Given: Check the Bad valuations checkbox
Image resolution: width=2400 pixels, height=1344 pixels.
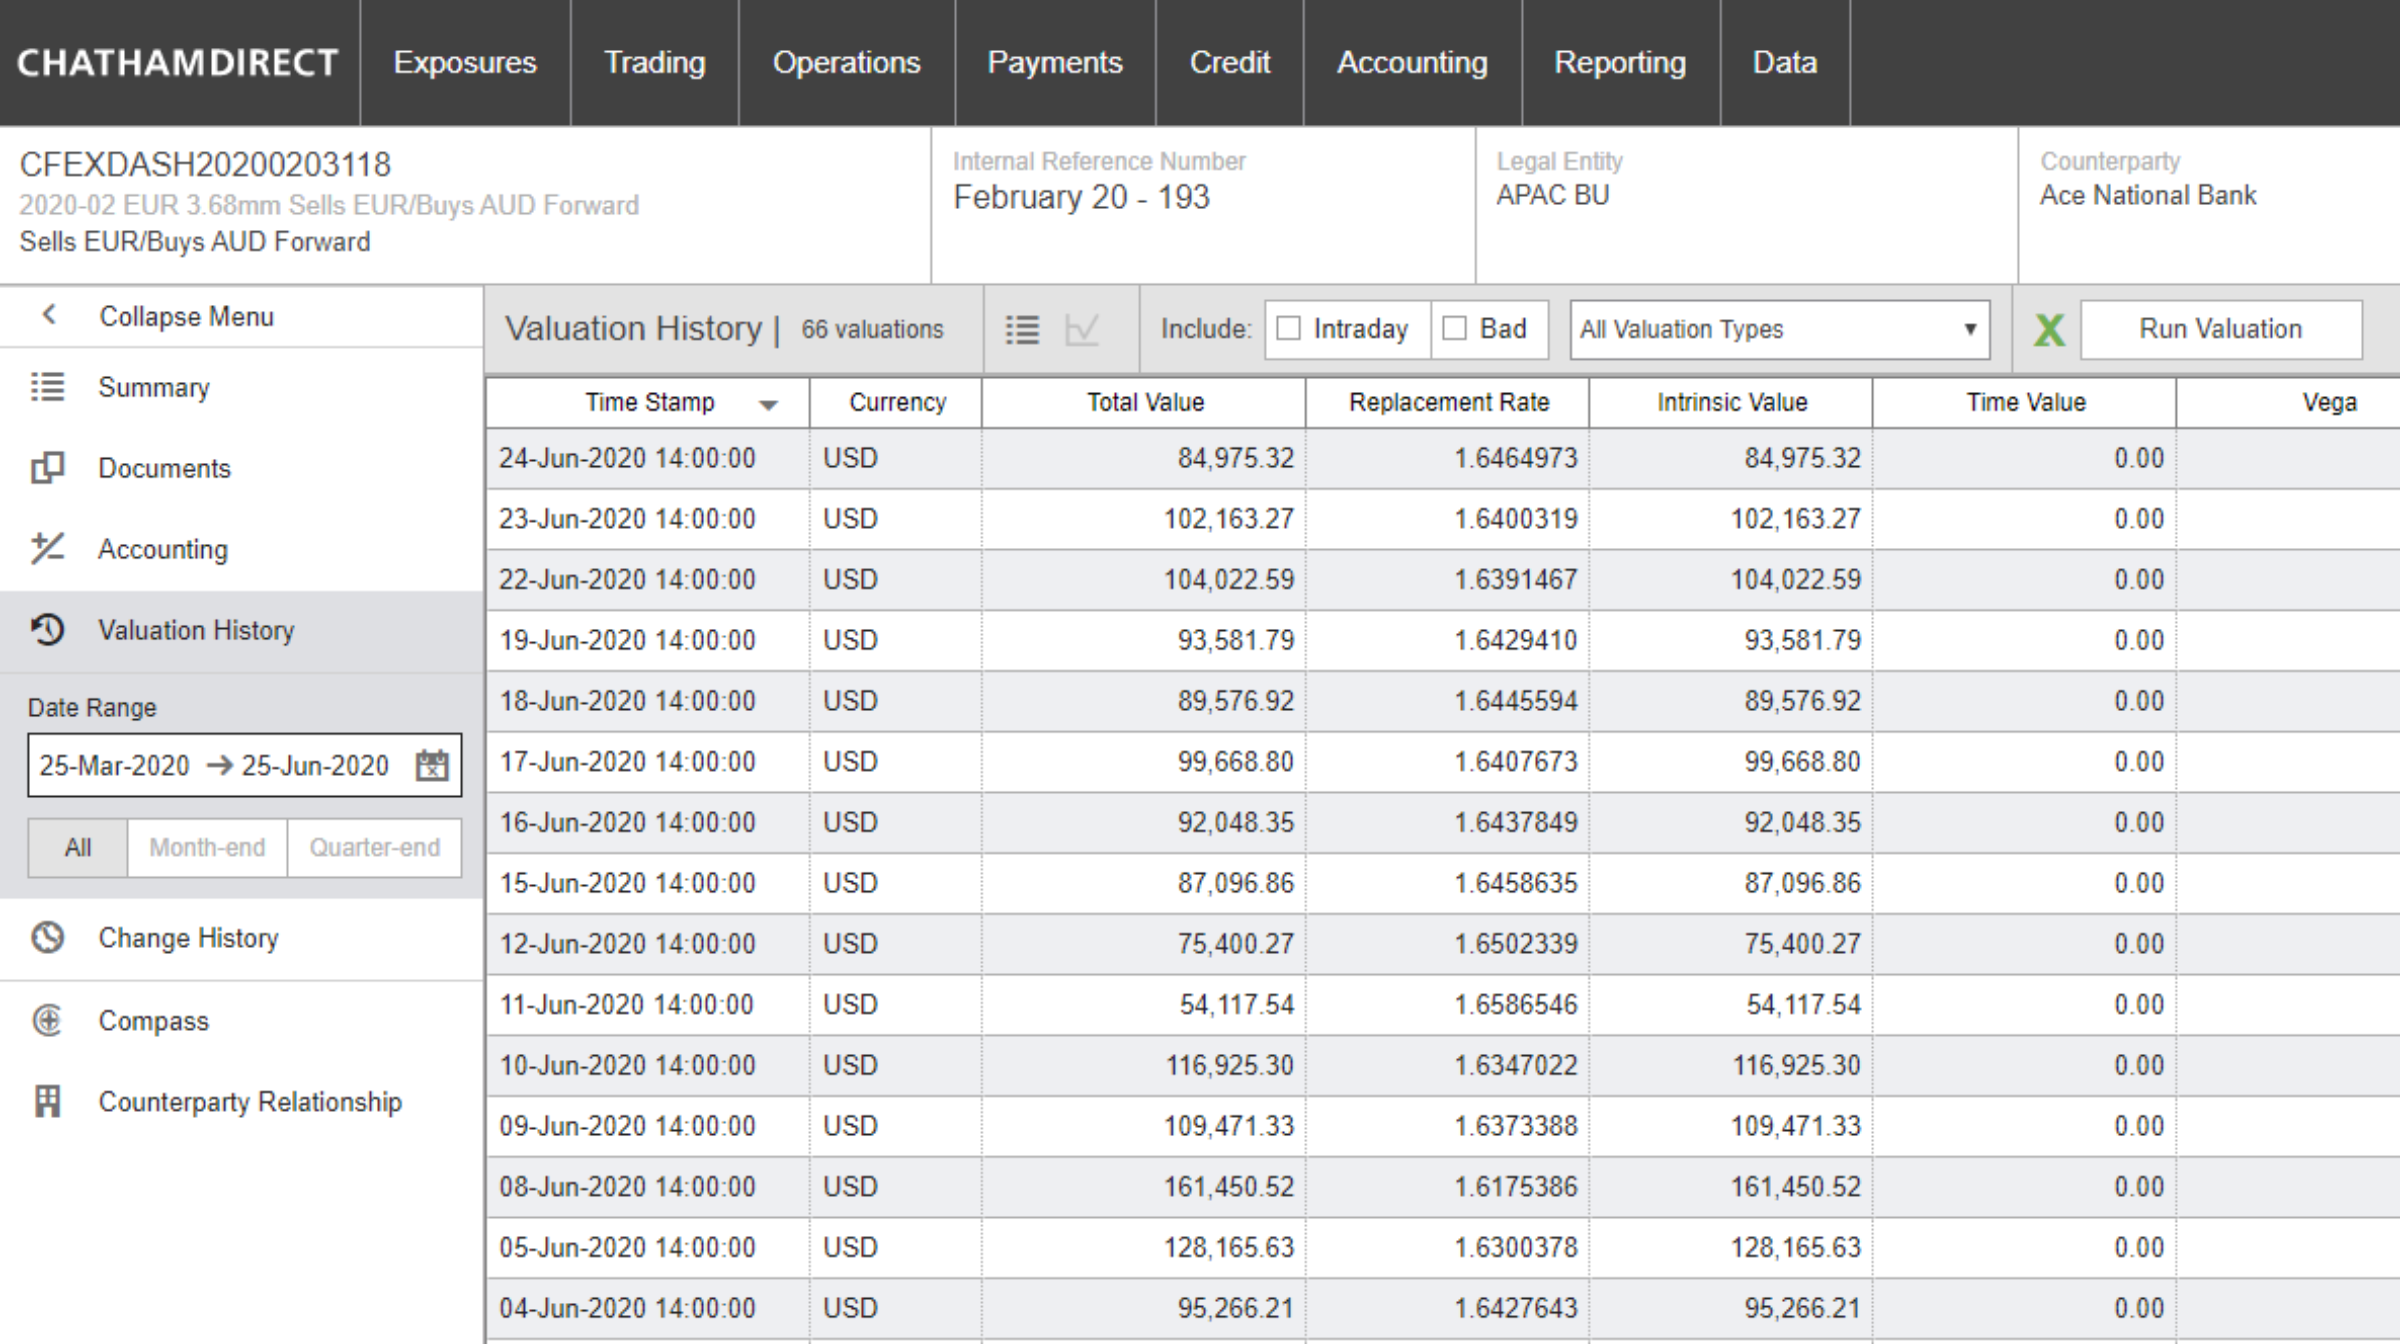Looking at the screenshot, I should click(1454, 328).
